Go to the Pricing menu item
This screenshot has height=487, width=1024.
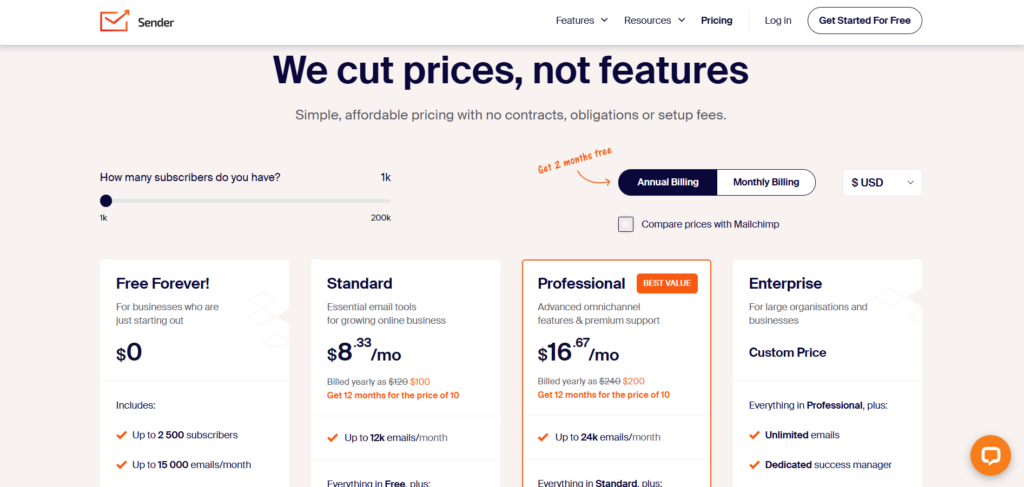tap(716, 20)
